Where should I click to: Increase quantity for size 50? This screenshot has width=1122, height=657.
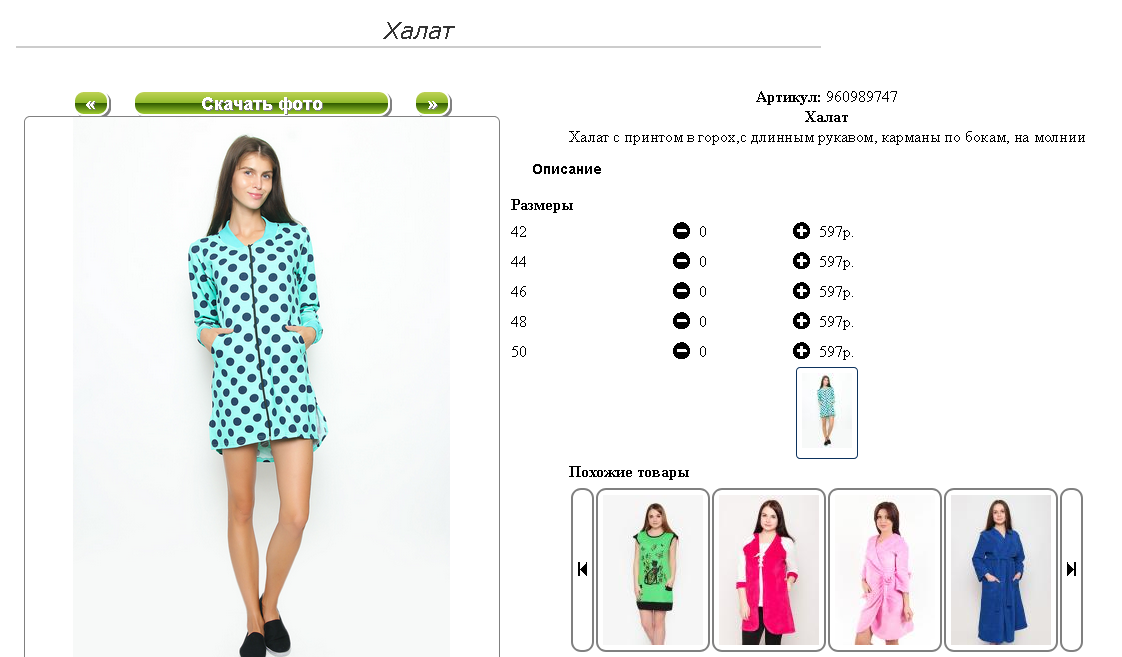pyautogui.click(x=801, y=351)
